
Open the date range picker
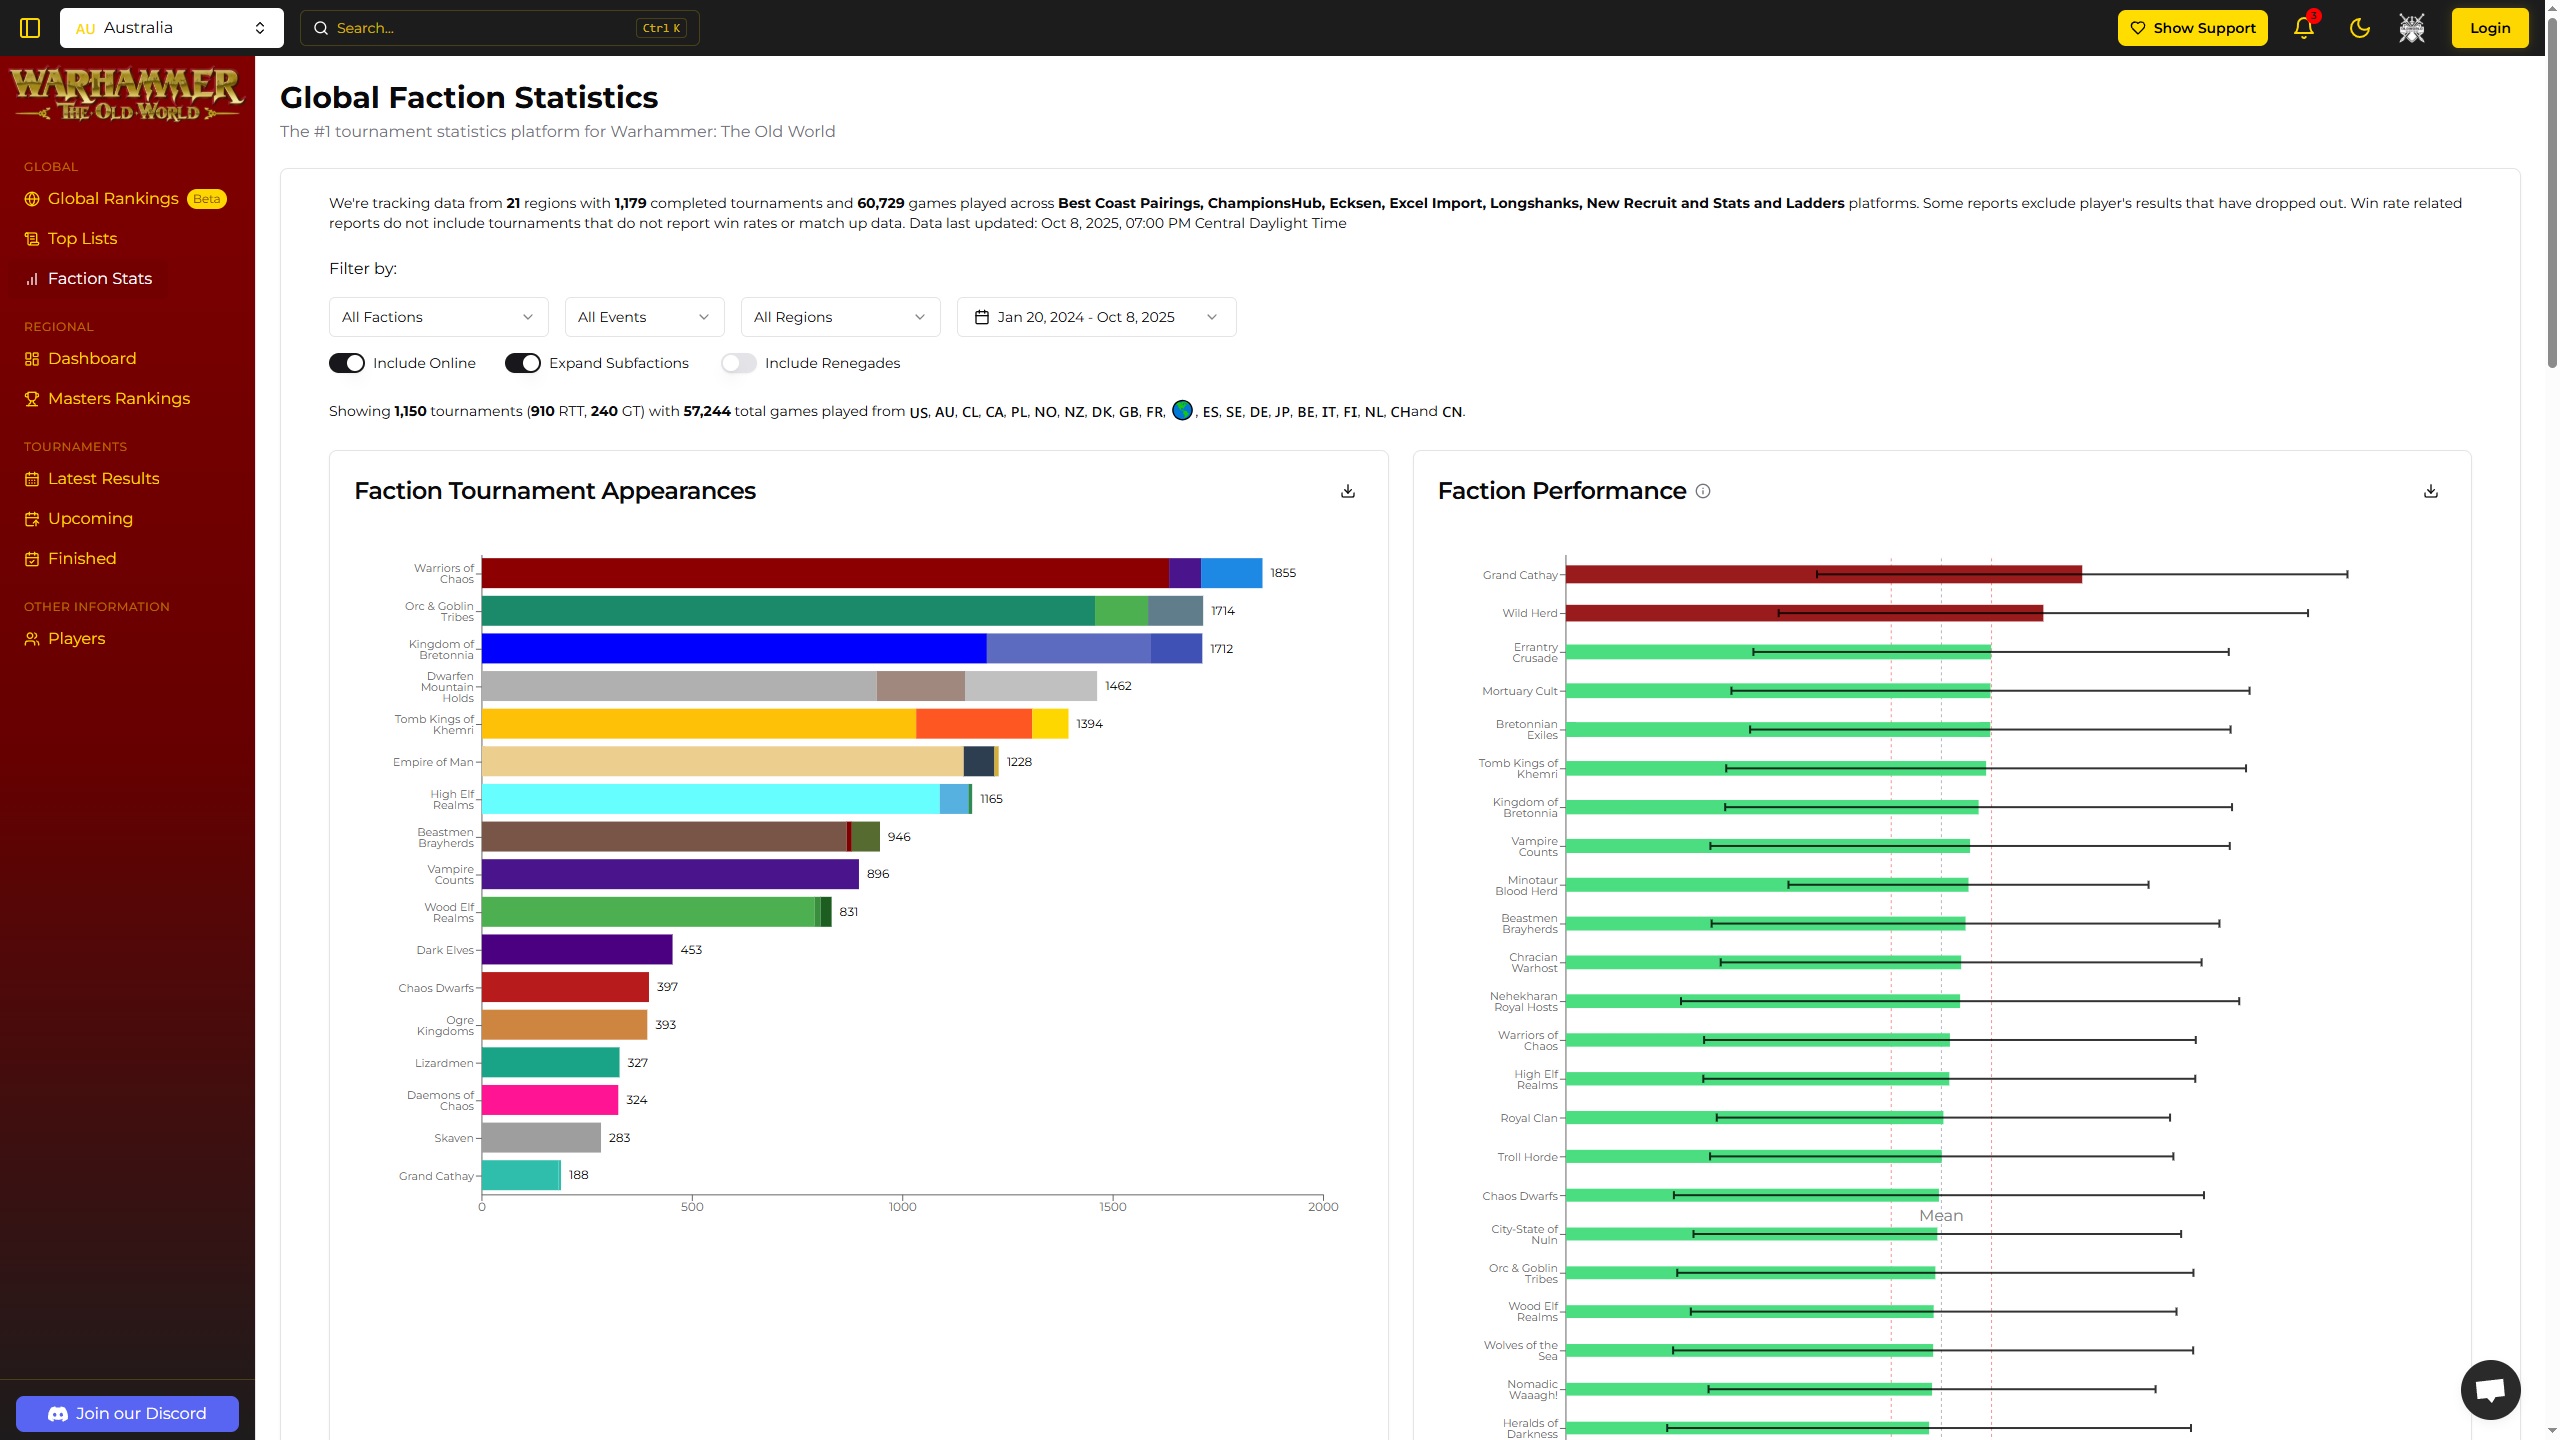point(1096,317)
